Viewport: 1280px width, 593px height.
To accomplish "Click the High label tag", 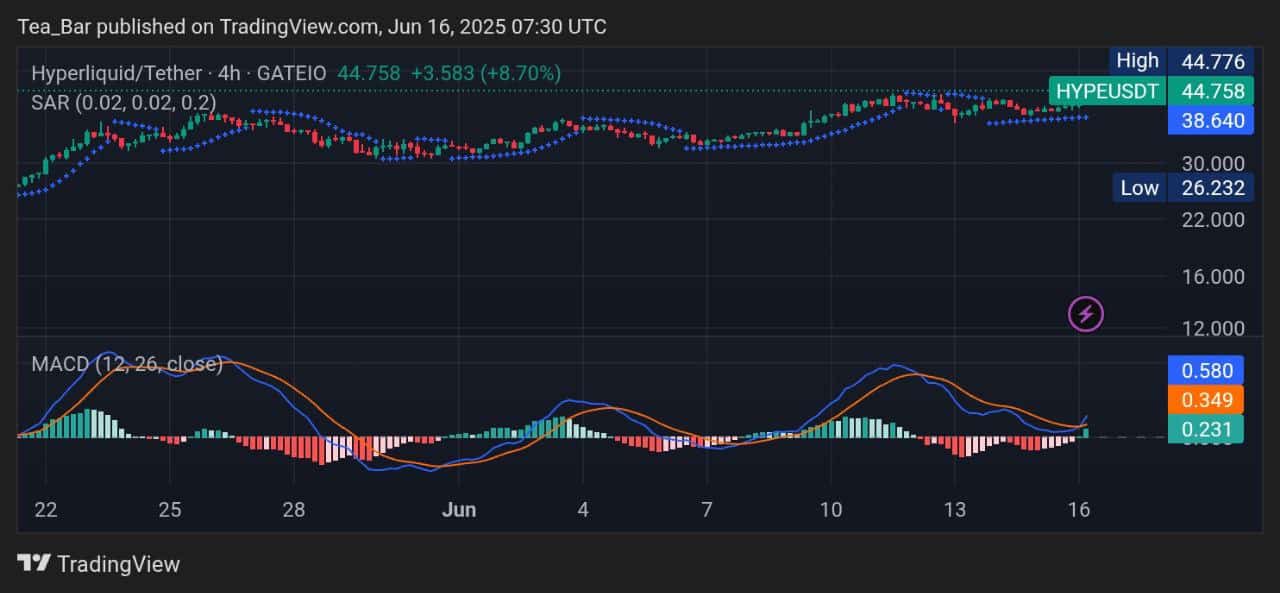I will [1138, 61].
